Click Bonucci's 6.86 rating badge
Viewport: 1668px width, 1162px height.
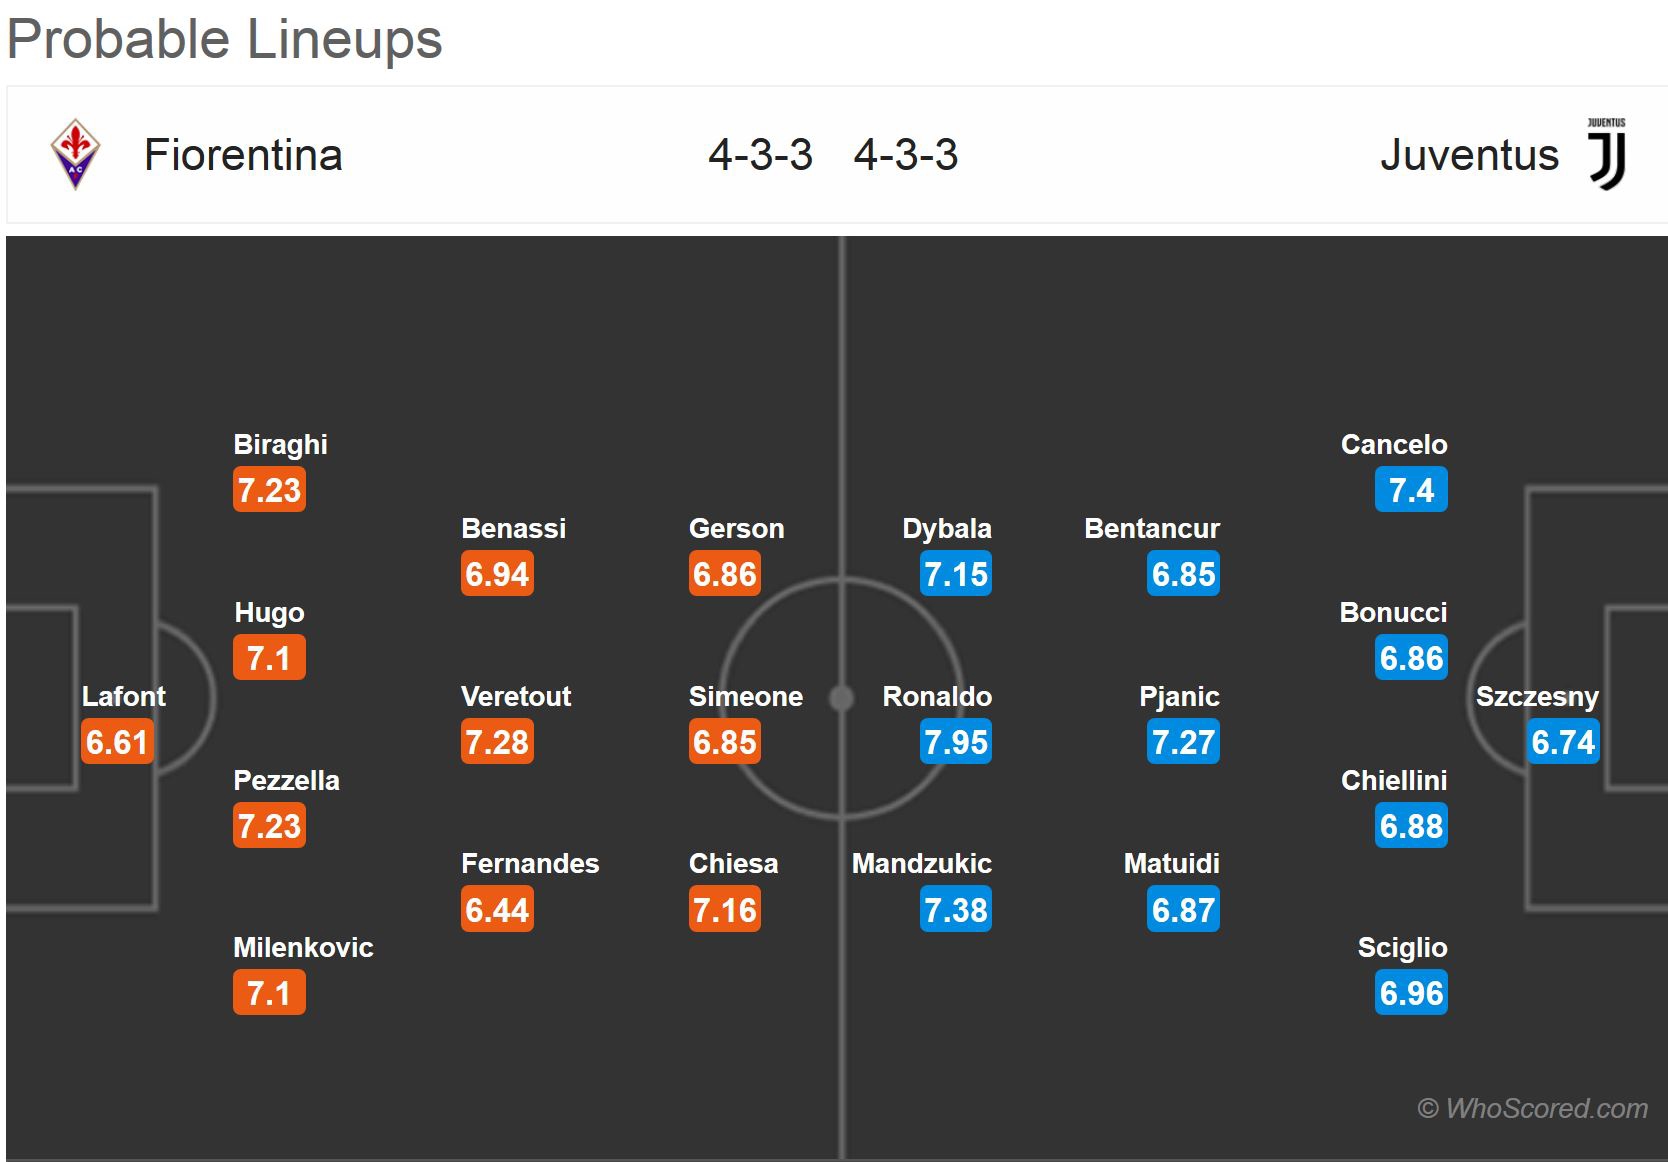[x=1411, y=658]
